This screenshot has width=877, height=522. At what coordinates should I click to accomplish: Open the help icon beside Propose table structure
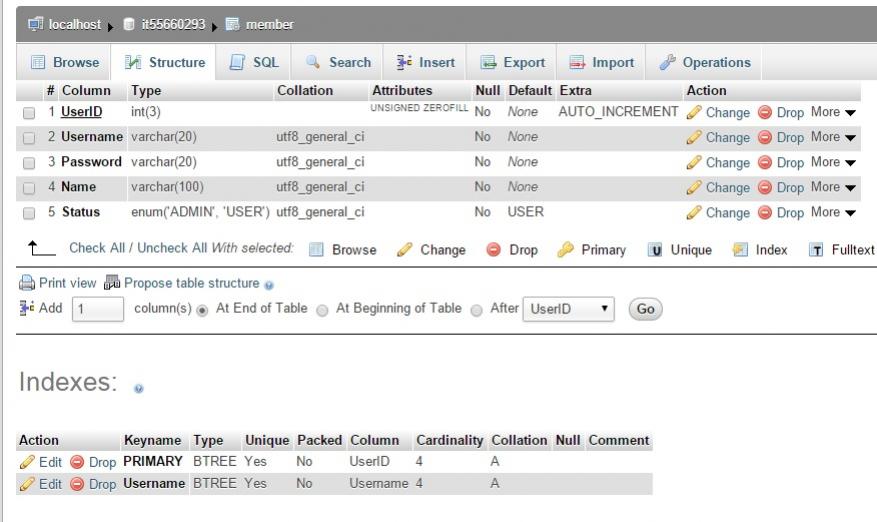tap(269, 285)
